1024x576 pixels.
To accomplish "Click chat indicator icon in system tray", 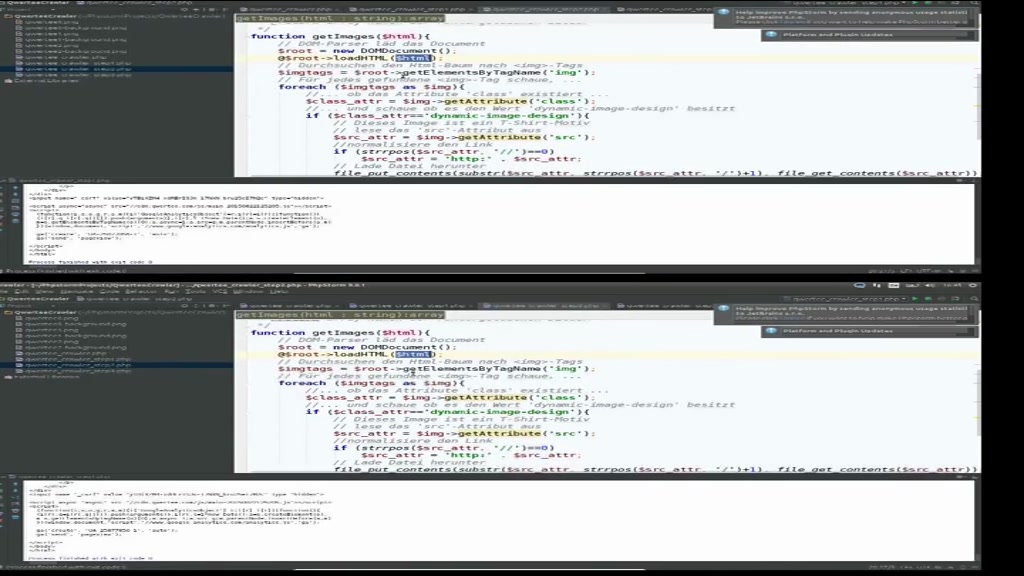I will 859,285.
